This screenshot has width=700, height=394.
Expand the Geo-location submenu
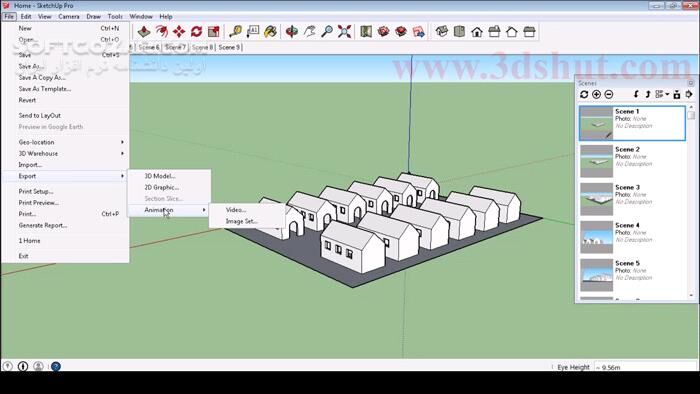65,142
